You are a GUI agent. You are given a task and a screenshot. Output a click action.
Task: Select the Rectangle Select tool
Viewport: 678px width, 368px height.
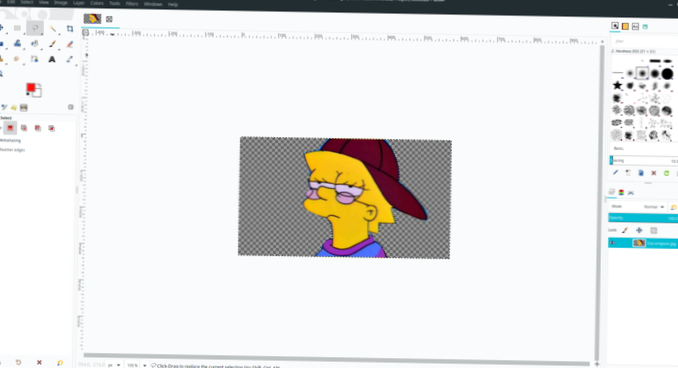pyautogui.click(x=17, y=28)
